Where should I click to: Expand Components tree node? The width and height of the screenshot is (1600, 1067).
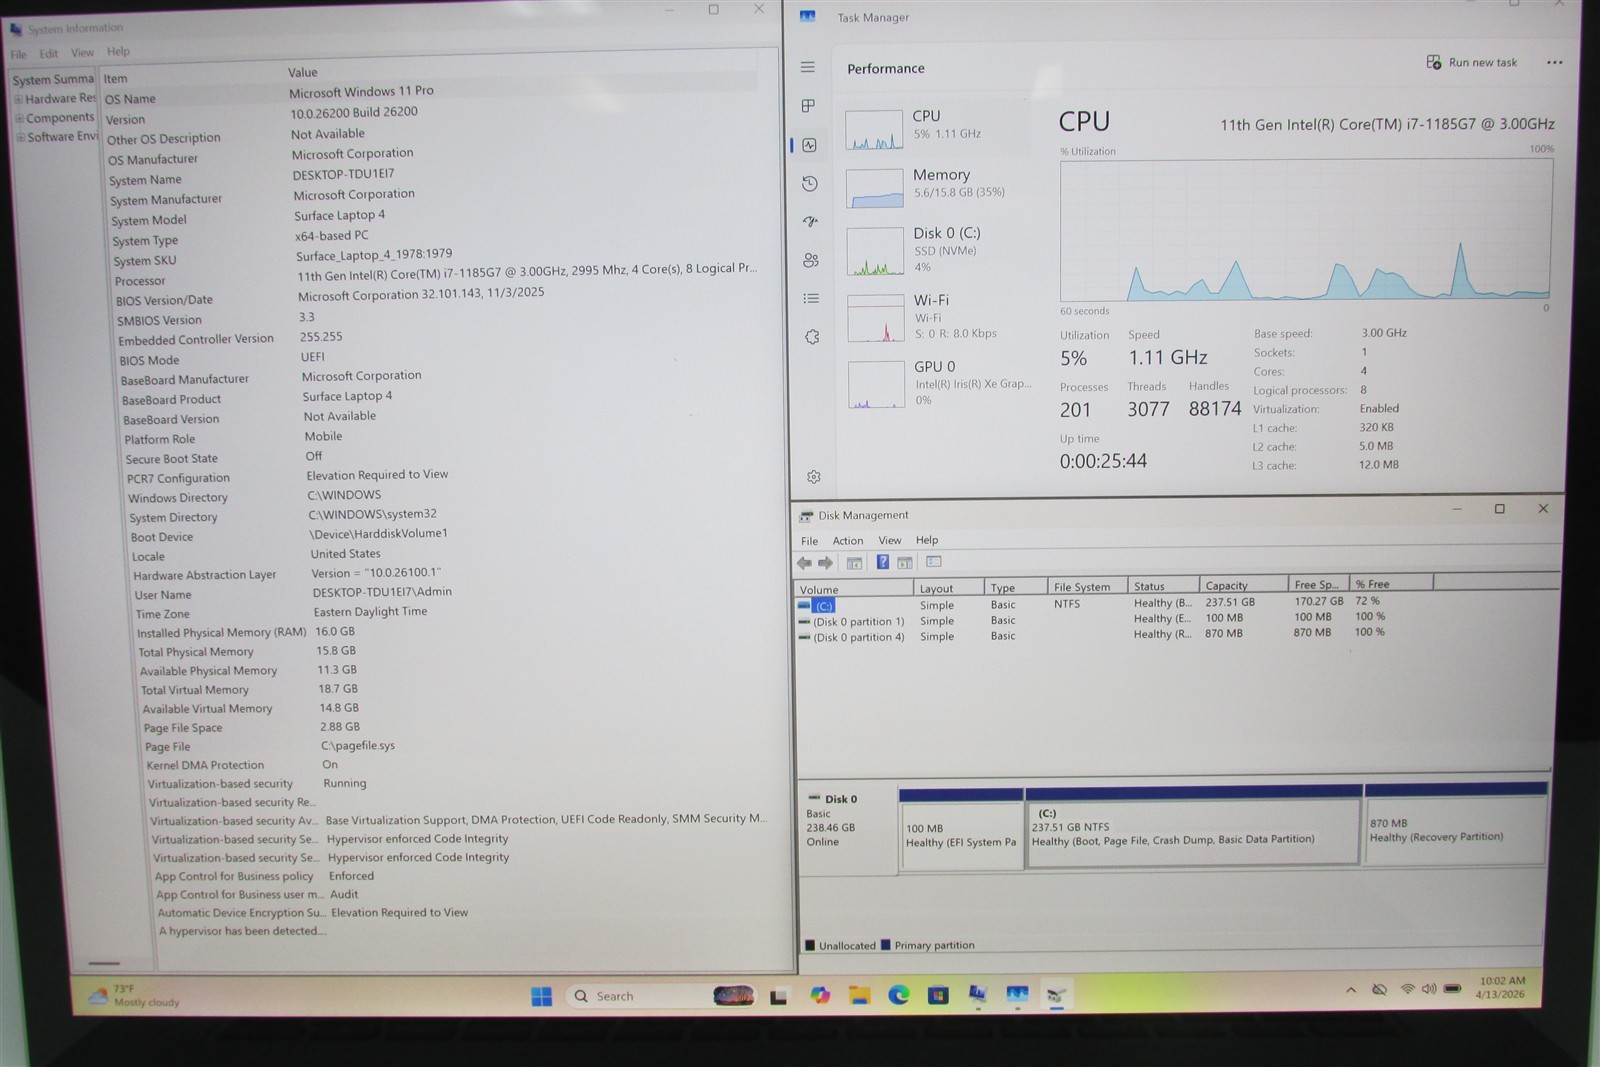click(19, 118)
